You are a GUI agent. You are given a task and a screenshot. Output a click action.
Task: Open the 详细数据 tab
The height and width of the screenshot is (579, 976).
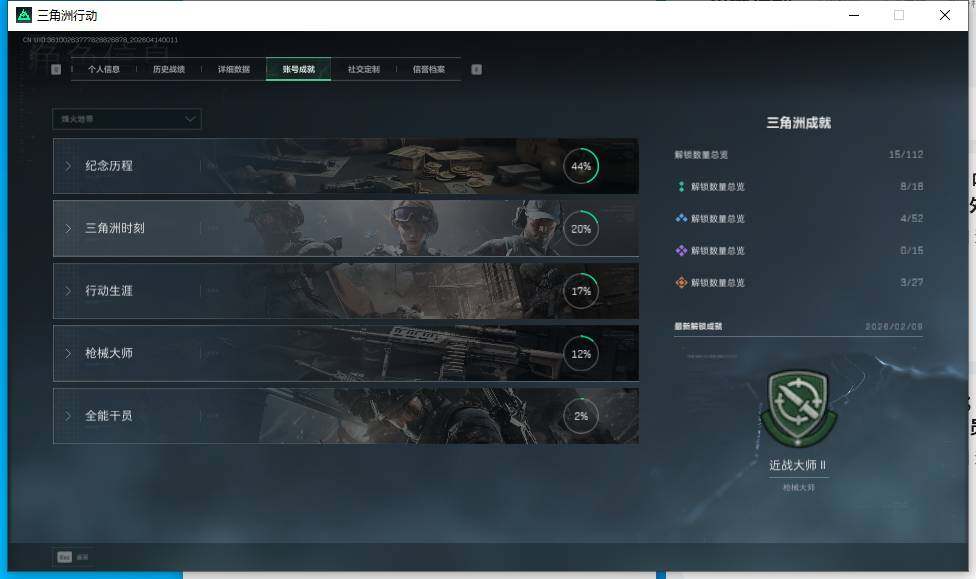click(234, 69)
